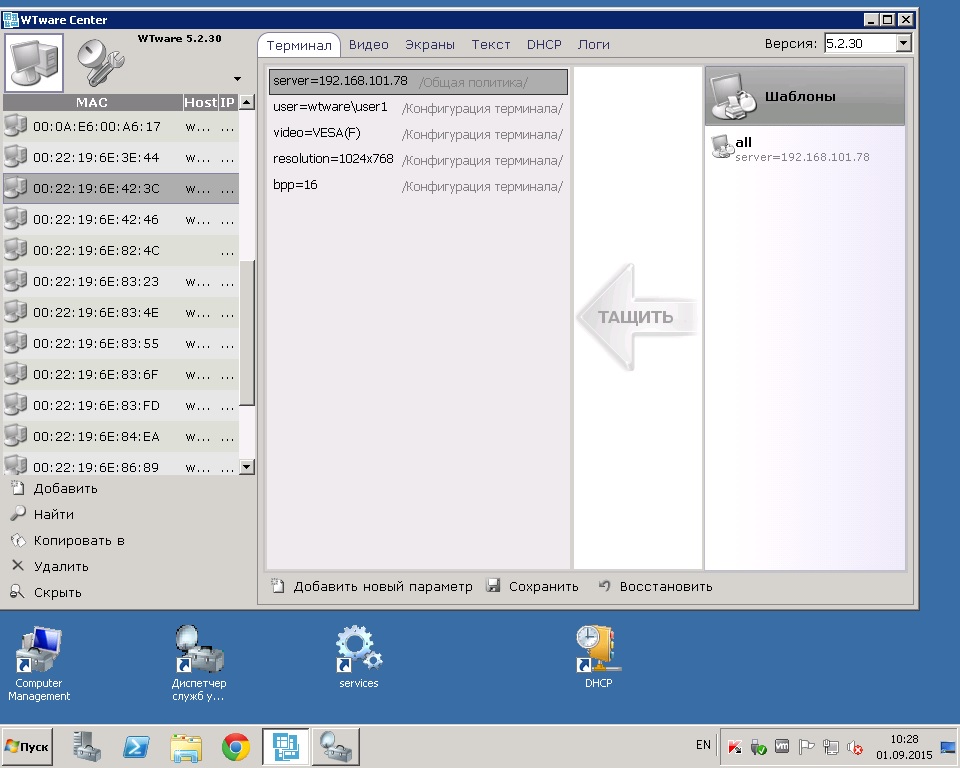Click the terminals computer icon at top left
Screen dimensions: 960x768
[34, 62]
